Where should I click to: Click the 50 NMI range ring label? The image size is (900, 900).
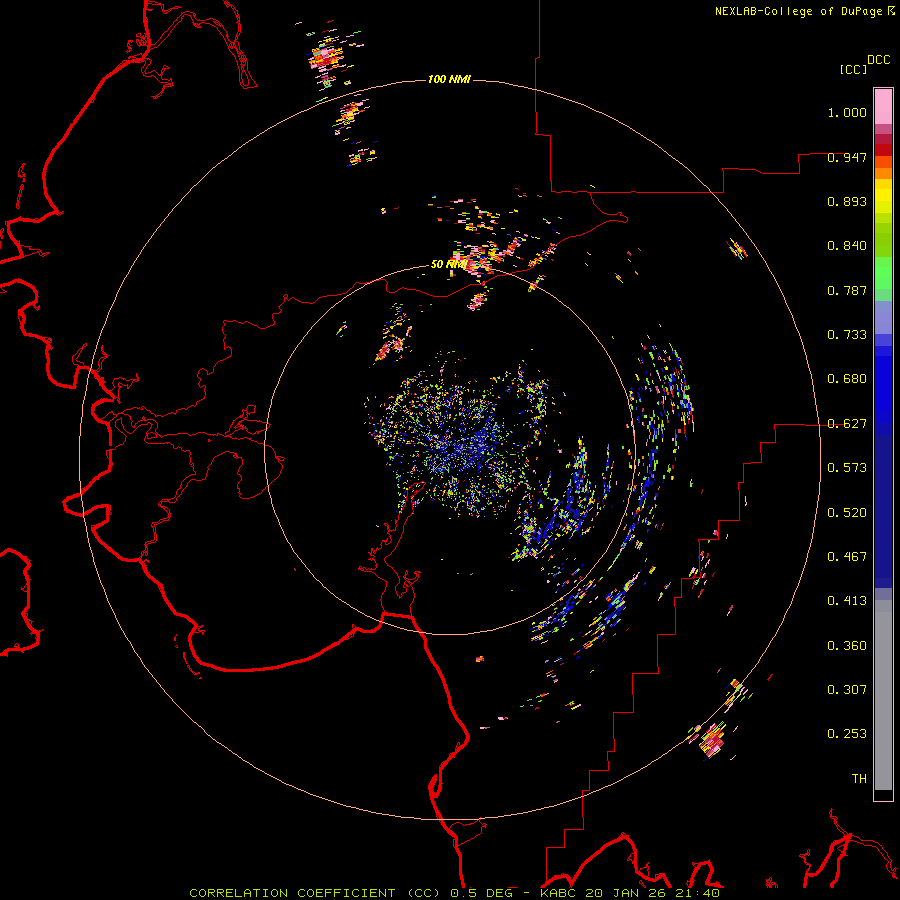tap(449, 265)
